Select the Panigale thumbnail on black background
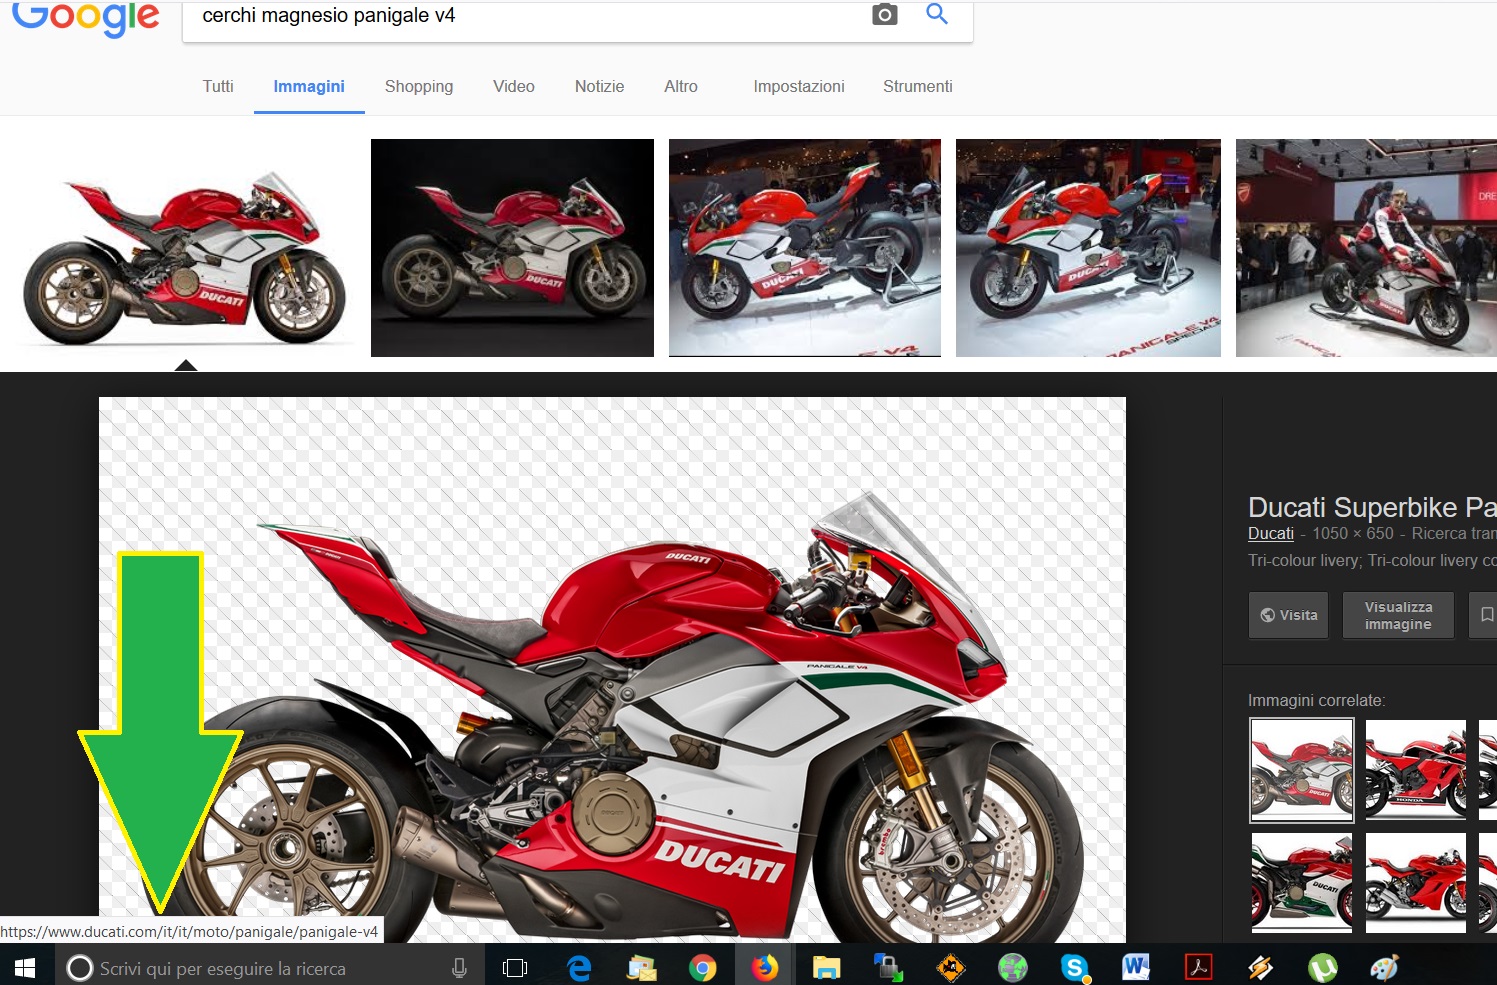The height and width of the screenshot is (985, 1497). pos(512,248)
